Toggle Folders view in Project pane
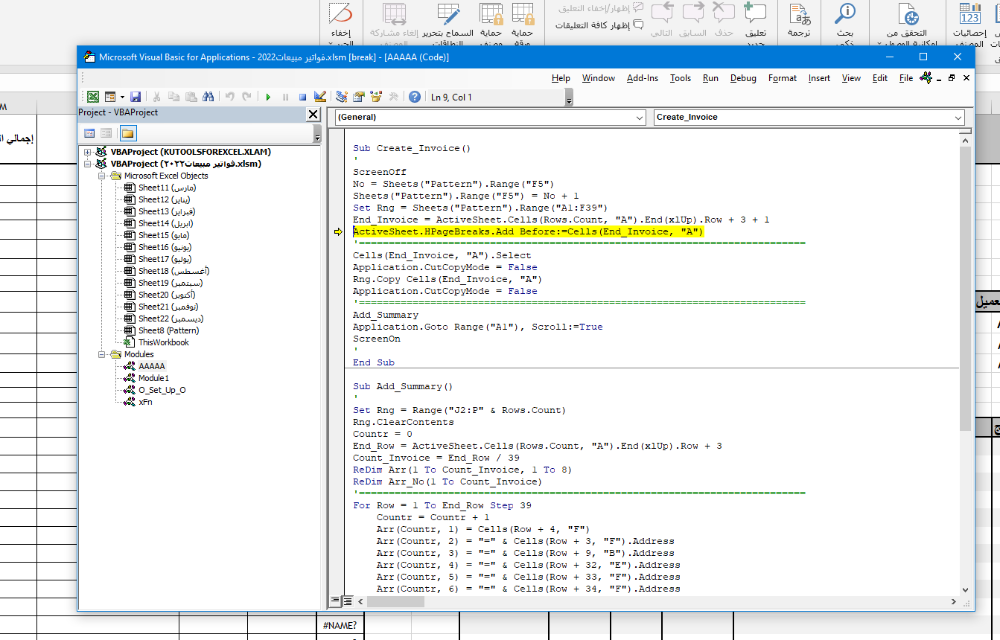The width and height of the screenshot is (1000, 640). (x=128, y=133)
